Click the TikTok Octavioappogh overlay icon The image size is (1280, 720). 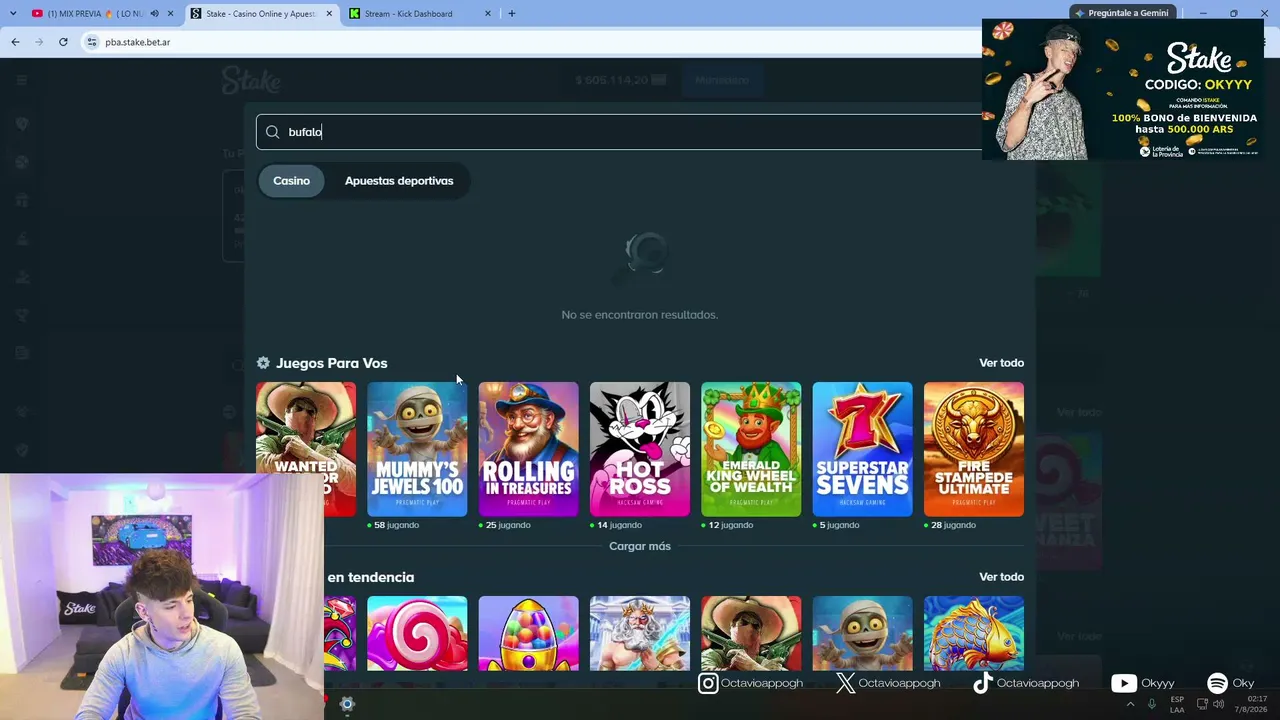983,683
